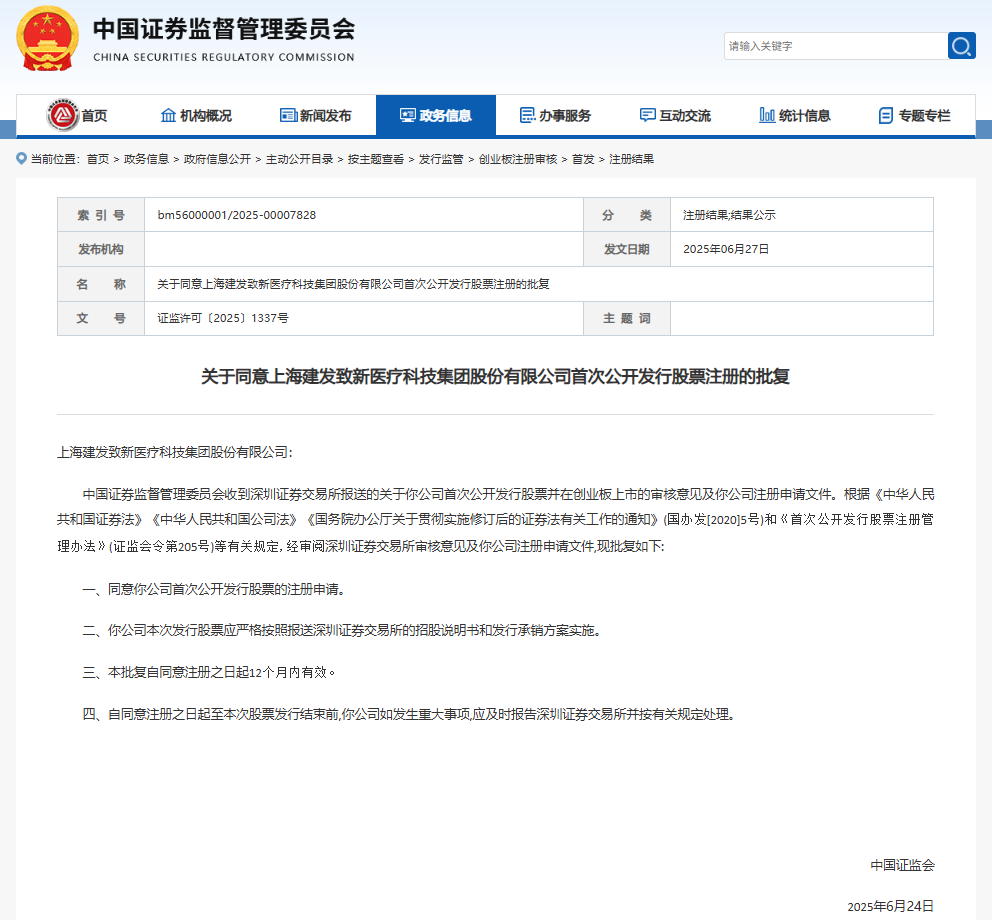Image resolution: width=992 pixels, height=920 pixels.
Task: Open the 统计信息 navigation tab
Action: pos(795,115)
